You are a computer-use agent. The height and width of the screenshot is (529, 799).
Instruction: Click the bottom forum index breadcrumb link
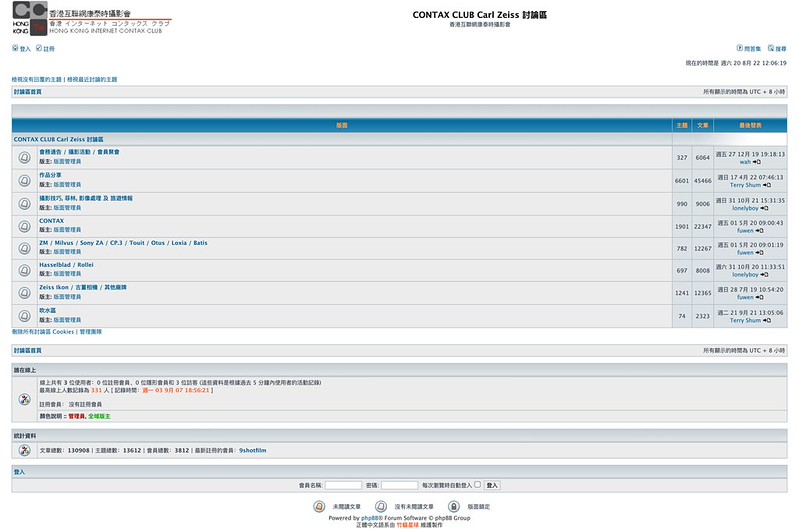[x=28, y=350]
